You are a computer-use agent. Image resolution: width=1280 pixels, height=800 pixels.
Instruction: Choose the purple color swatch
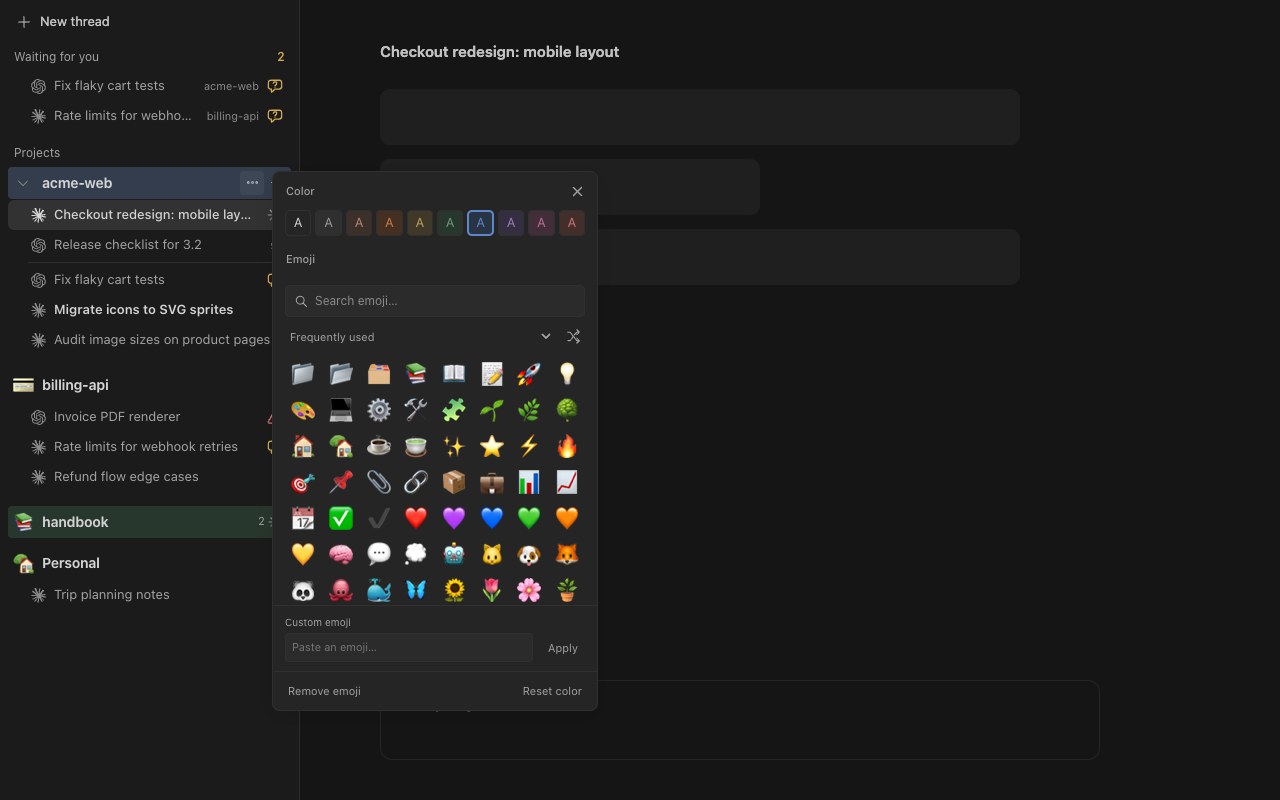pos(511,223)
